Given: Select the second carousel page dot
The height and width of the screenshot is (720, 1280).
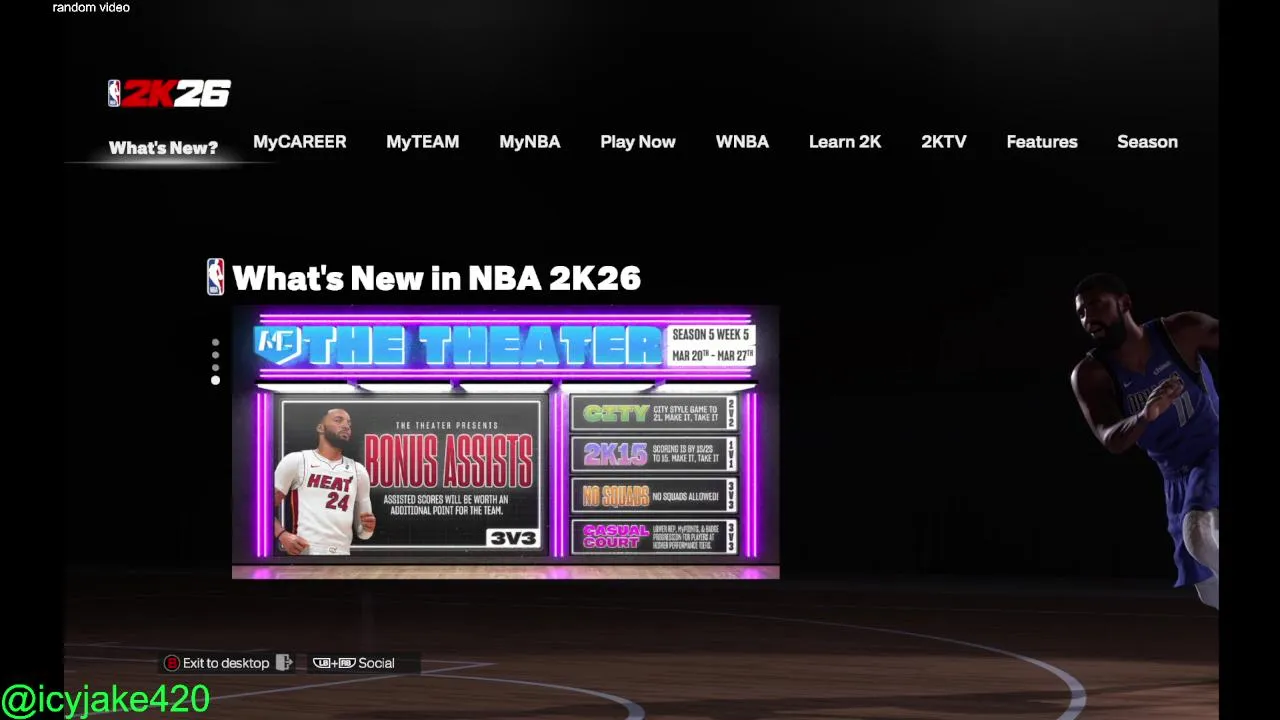Looking at the screenshot, I should pyautogui.click(x=215, y=355).
